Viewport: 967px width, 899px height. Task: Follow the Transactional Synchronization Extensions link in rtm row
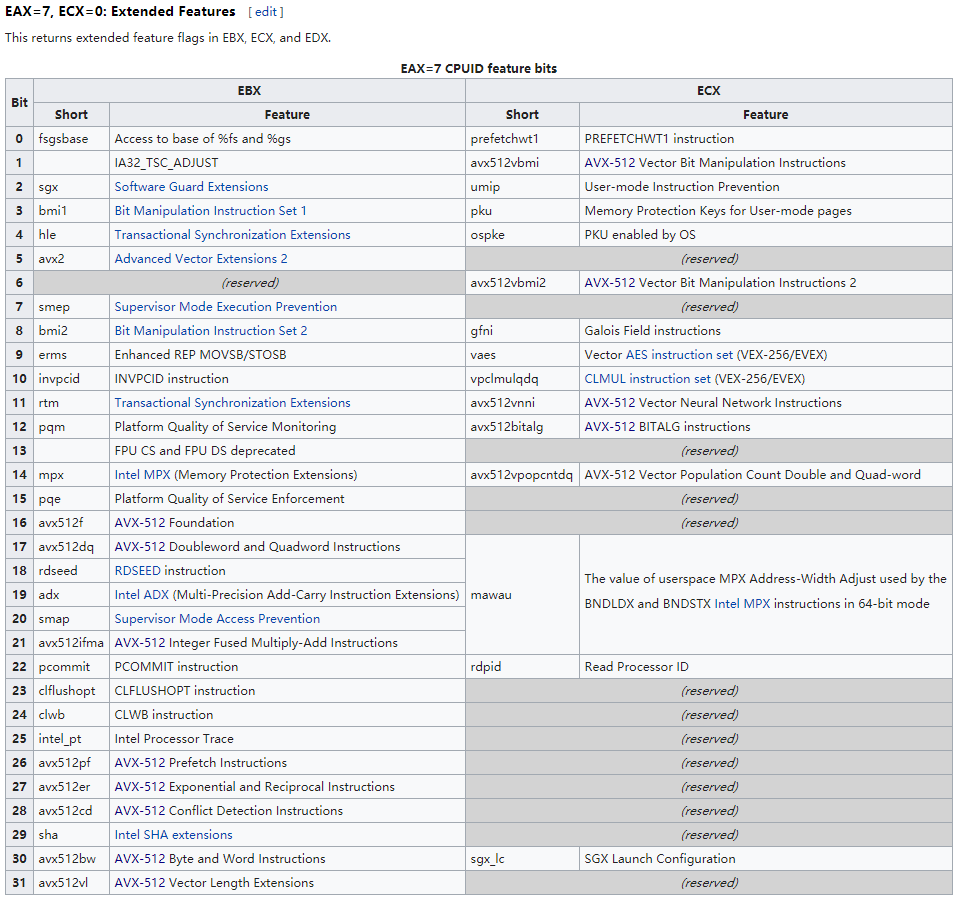(x=232, y=403)
